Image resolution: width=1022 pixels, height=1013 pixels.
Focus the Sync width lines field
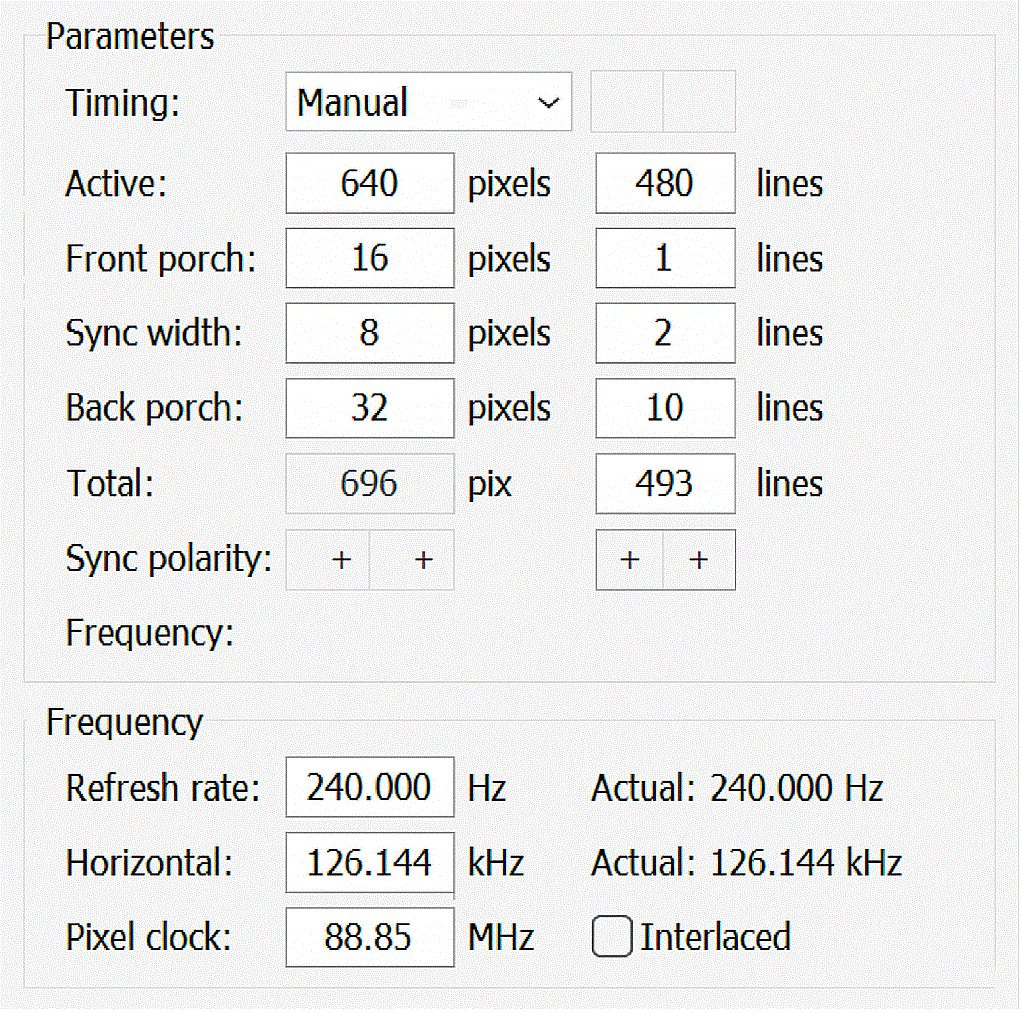(x=665, y=333)
